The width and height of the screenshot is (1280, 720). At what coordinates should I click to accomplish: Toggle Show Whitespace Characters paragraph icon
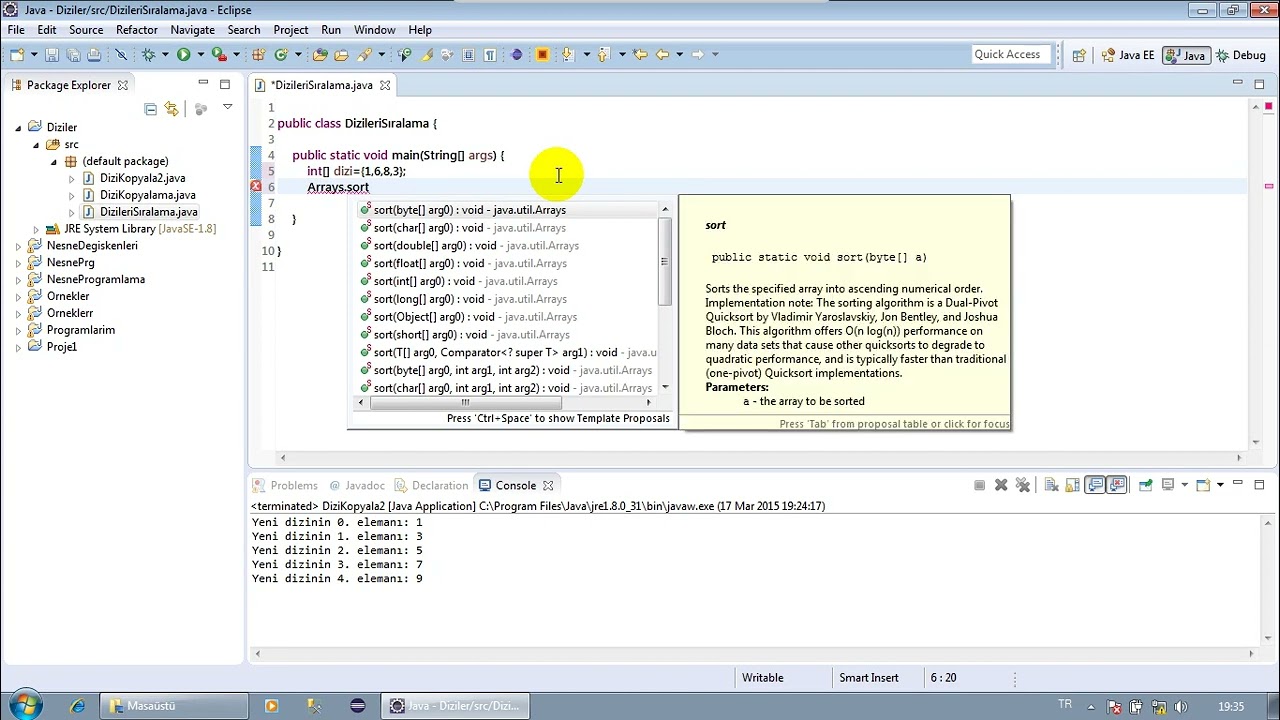(x=490, y=55)
